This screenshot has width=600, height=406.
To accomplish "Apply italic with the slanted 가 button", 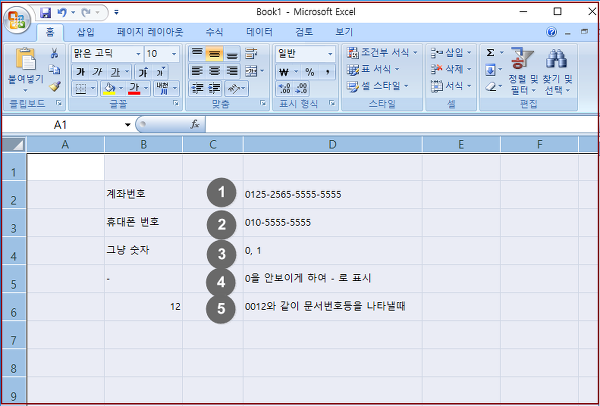I will (x=97, y=72).
